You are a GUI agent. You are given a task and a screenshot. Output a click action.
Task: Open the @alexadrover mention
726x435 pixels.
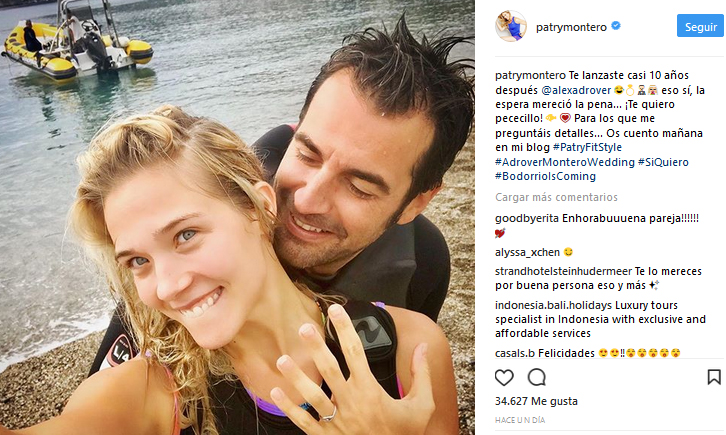point(576,90)
